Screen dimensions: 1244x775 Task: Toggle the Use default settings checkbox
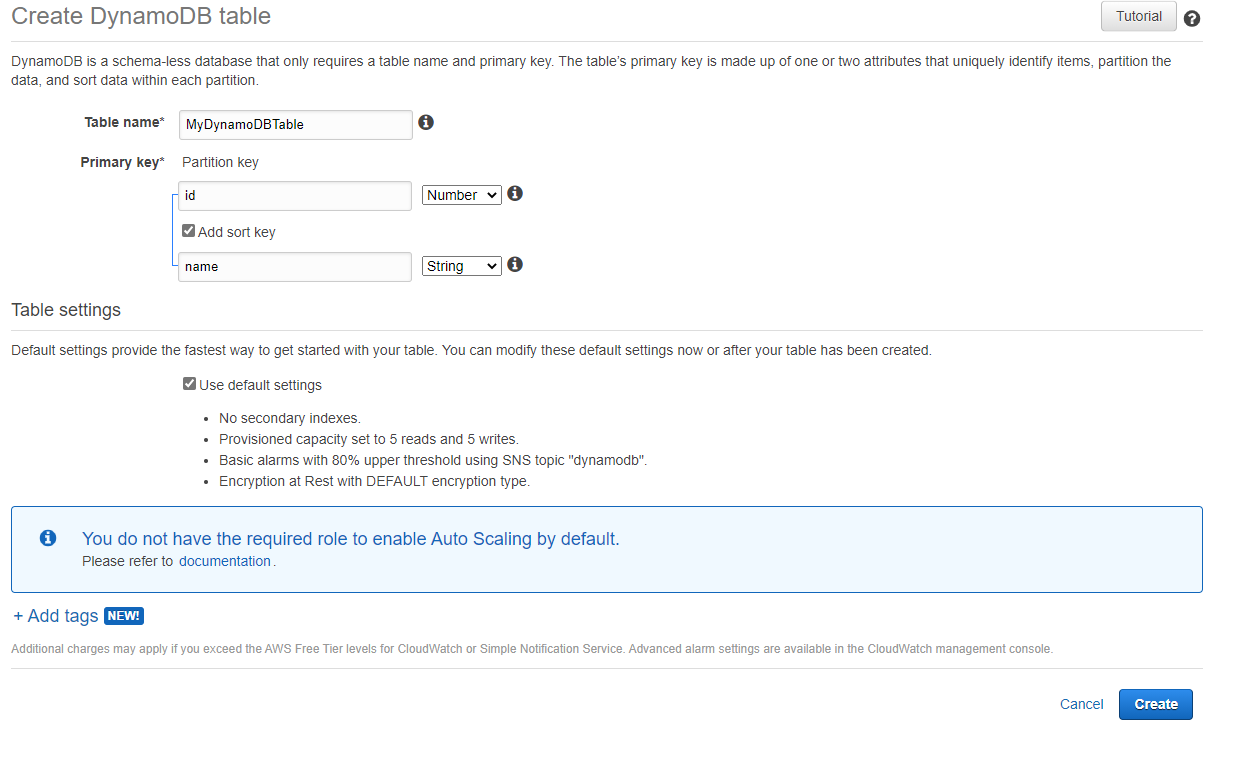(x=189, y=384)
